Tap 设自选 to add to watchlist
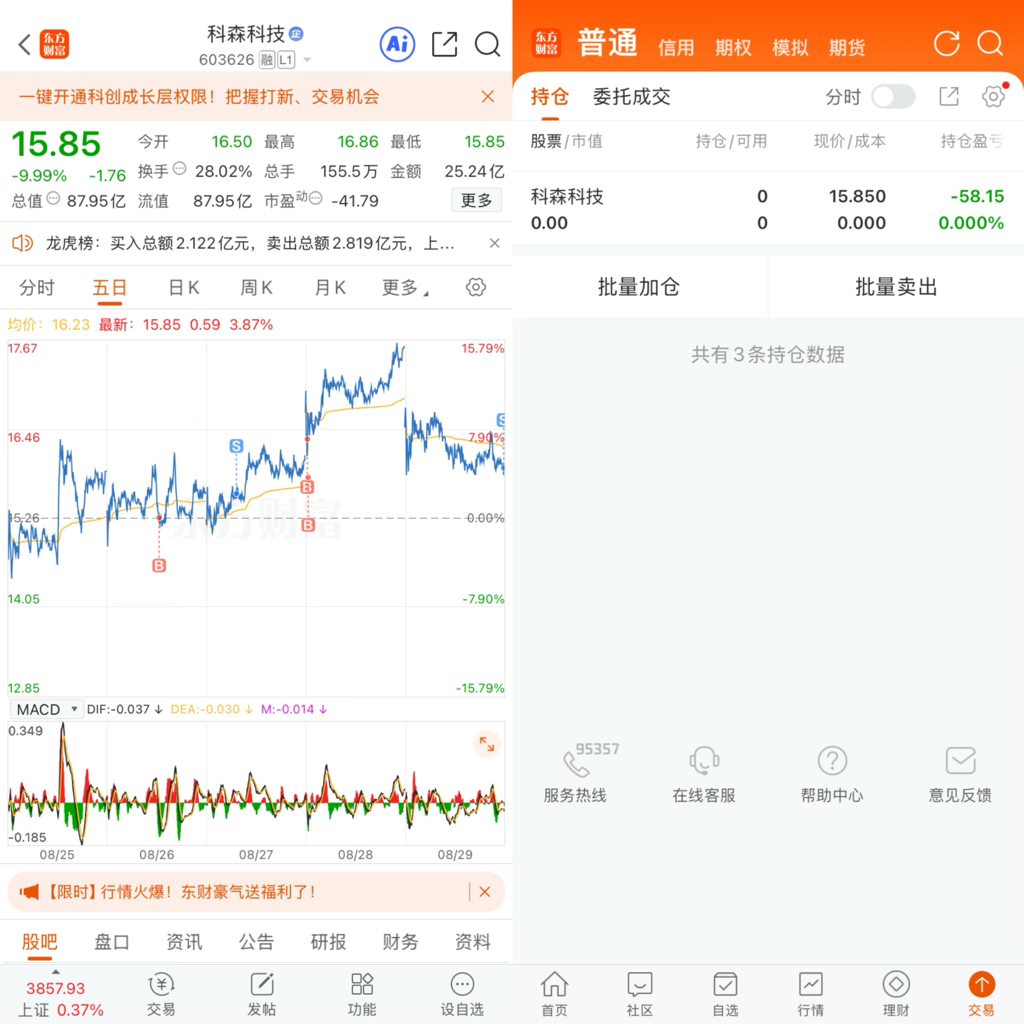Viewport: 1024px width, 1024px height. (x=462, y=995)
